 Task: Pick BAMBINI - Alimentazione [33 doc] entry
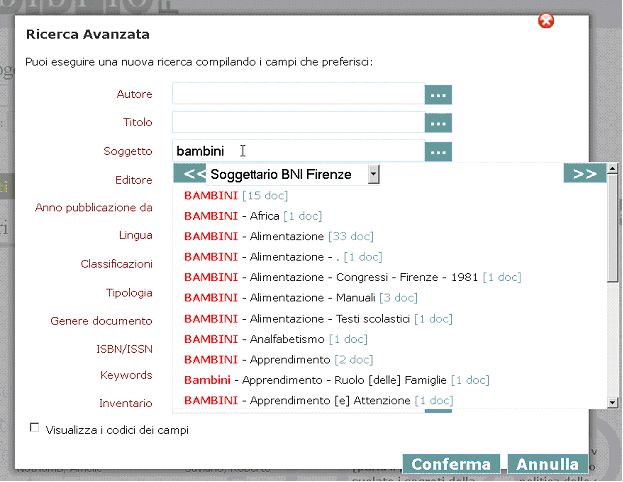tap(278, 236)
